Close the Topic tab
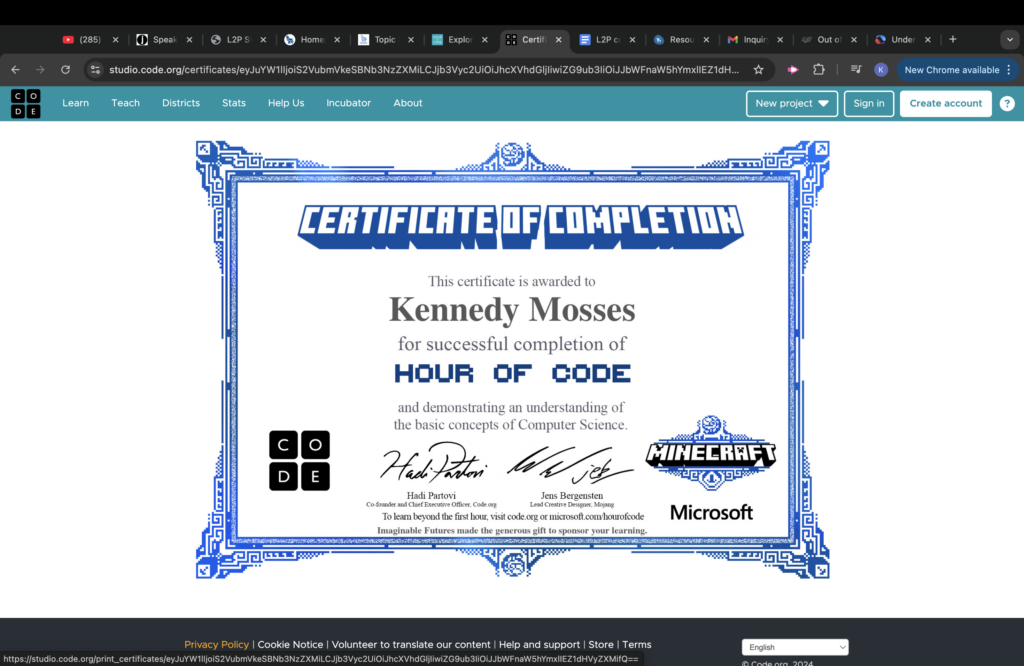The width and height of the screenshot is (1024, 666). [411, 40]
